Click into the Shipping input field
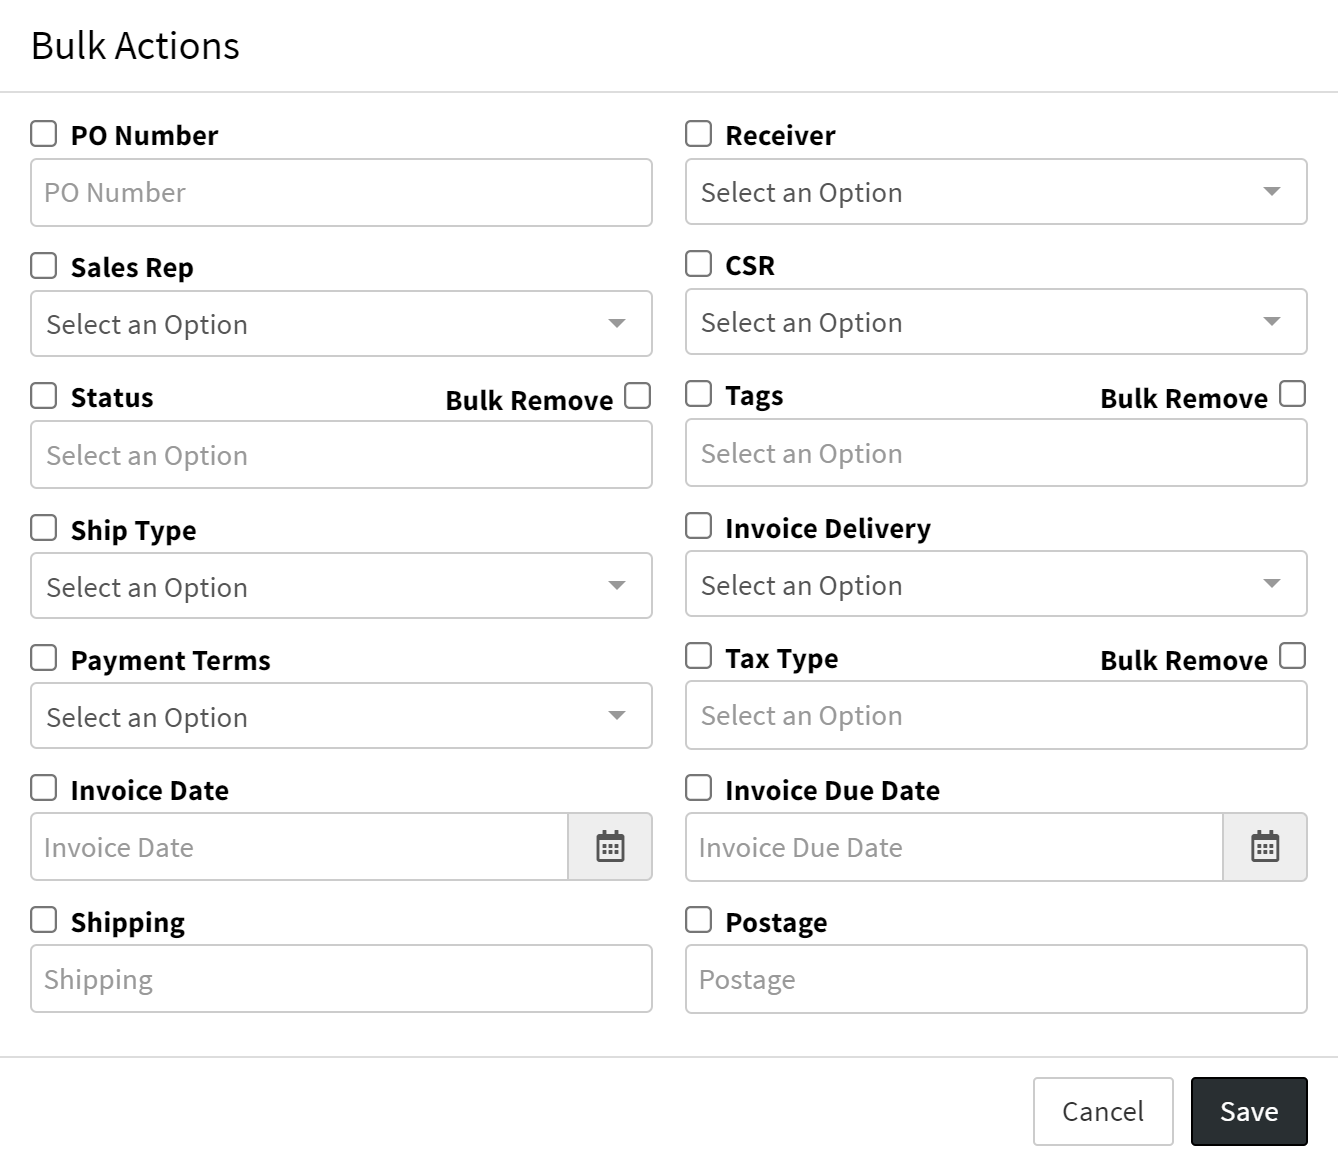Screen dimensions: 1338x1158 pyautogui.click(x=341, y=979)
